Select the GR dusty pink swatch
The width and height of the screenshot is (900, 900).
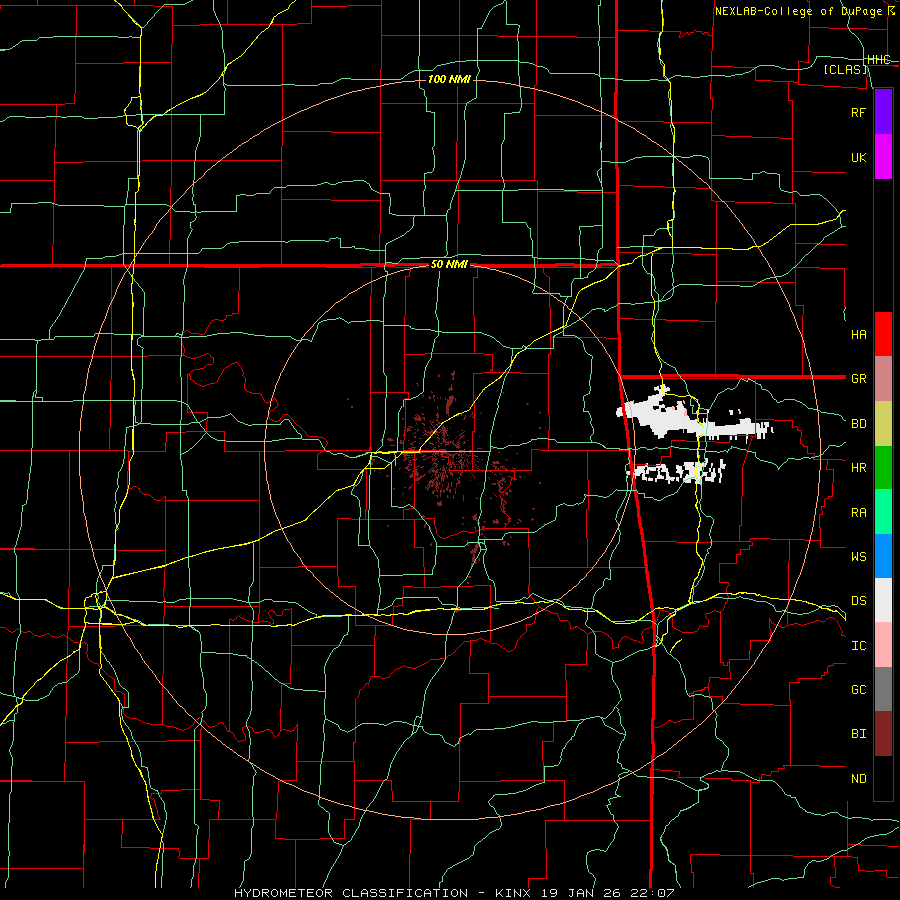pyautogui.click(x=883, y=379)
